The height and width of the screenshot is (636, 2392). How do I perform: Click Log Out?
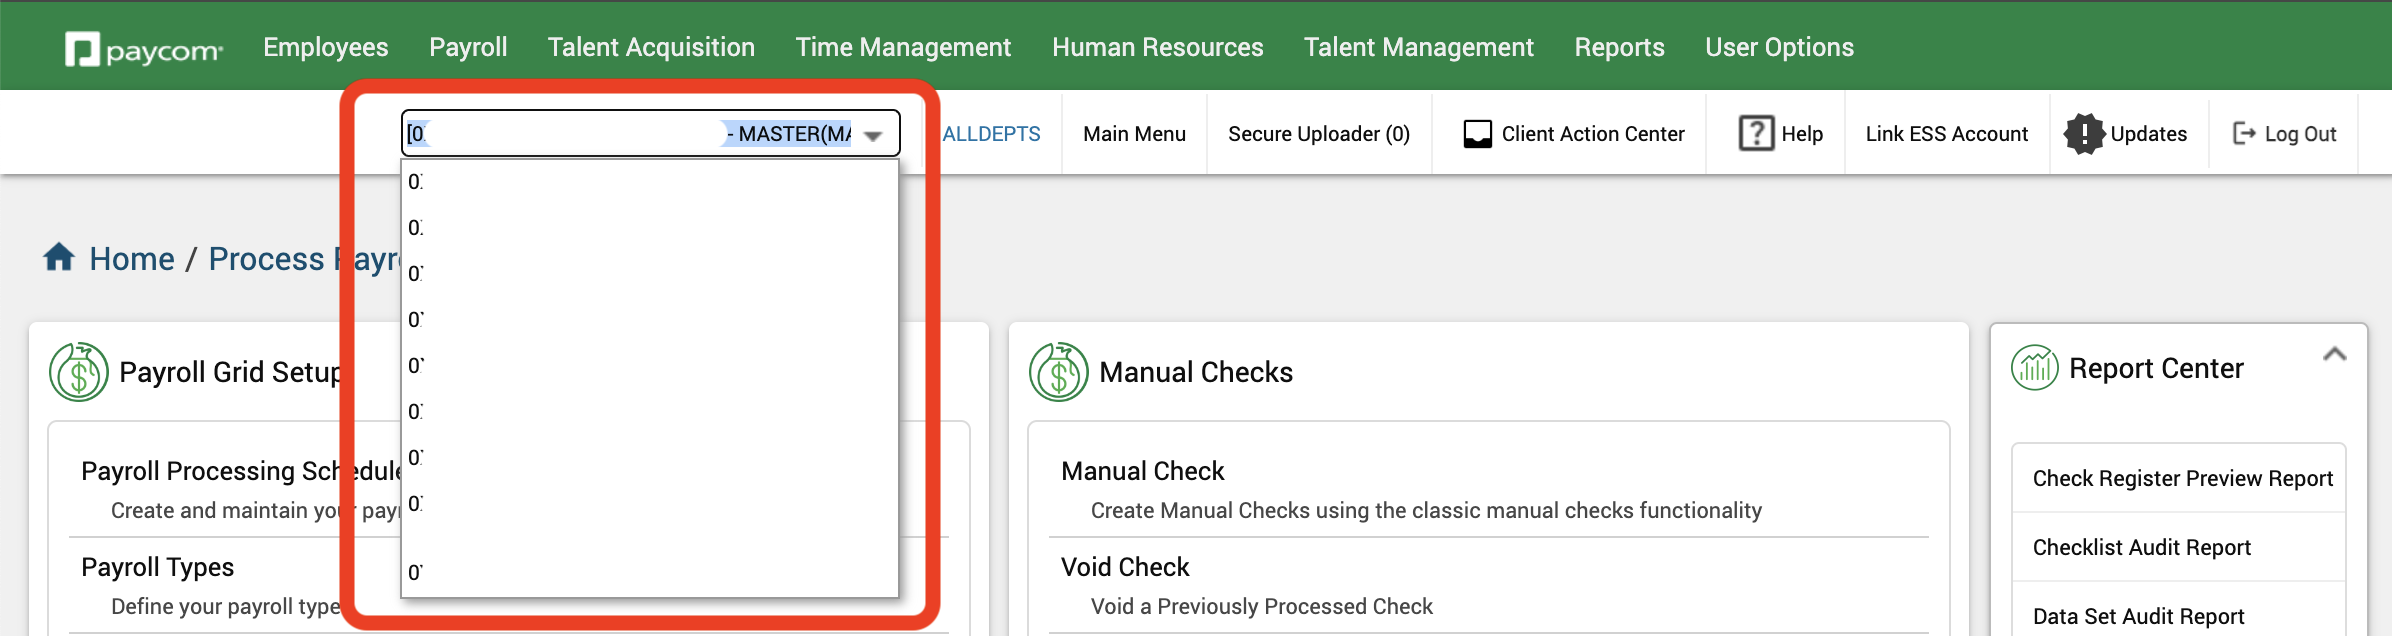[2300, 134]
